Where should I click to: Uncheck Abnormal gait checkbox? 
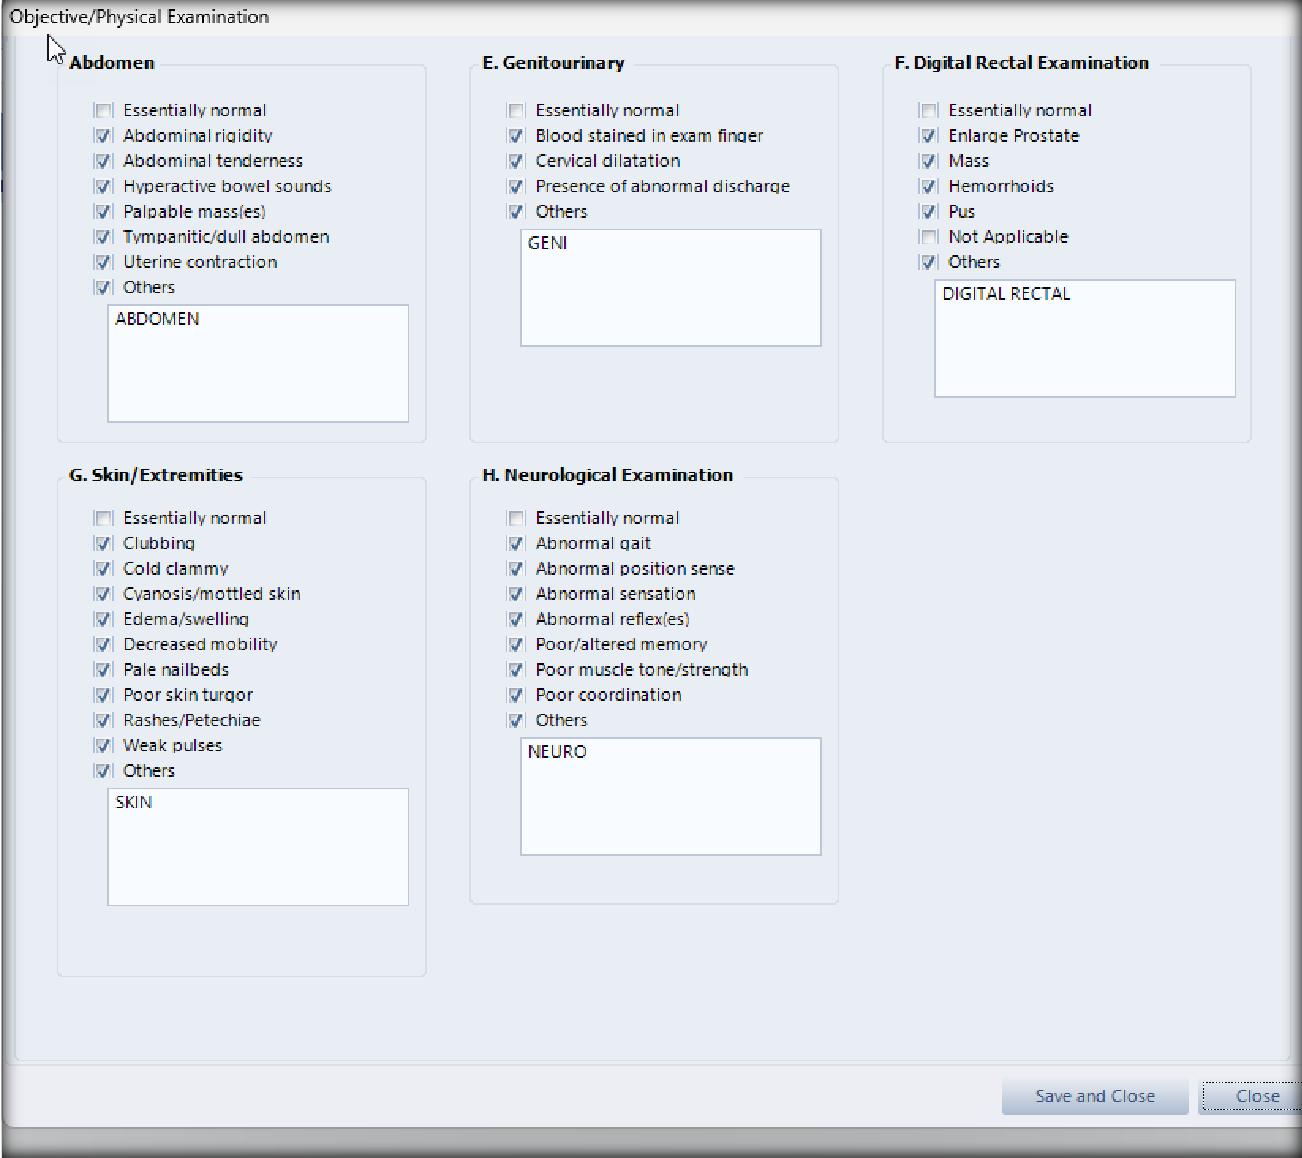coord(516,544)
